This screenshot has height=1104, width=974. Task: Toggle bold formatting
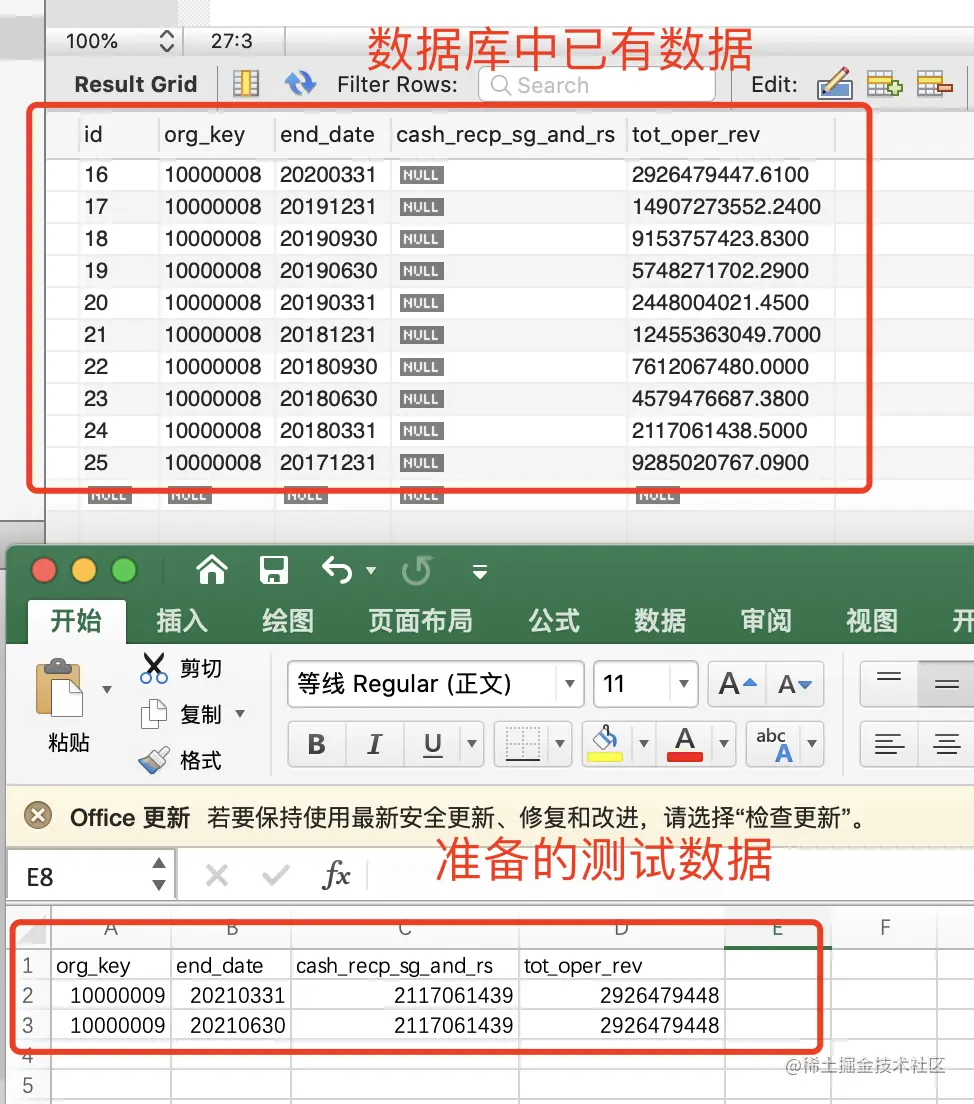coord(317,744)
